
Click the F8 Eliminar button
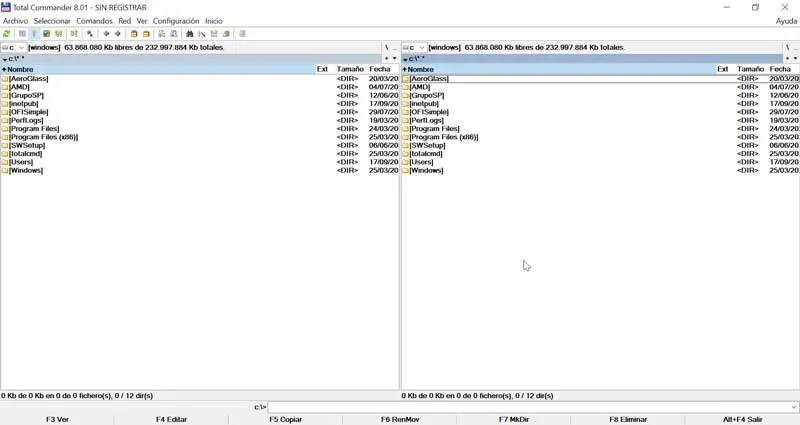pos(628,419)
